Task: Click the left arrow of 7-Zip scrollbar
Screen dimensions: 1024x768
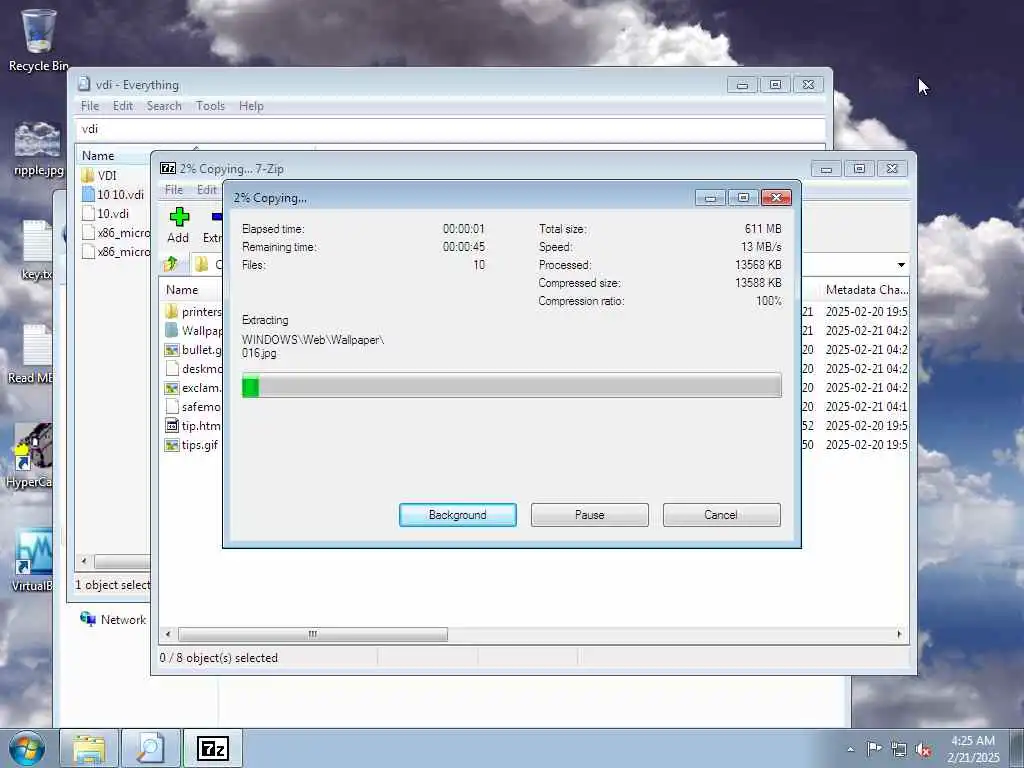Action: pos(168,634)
